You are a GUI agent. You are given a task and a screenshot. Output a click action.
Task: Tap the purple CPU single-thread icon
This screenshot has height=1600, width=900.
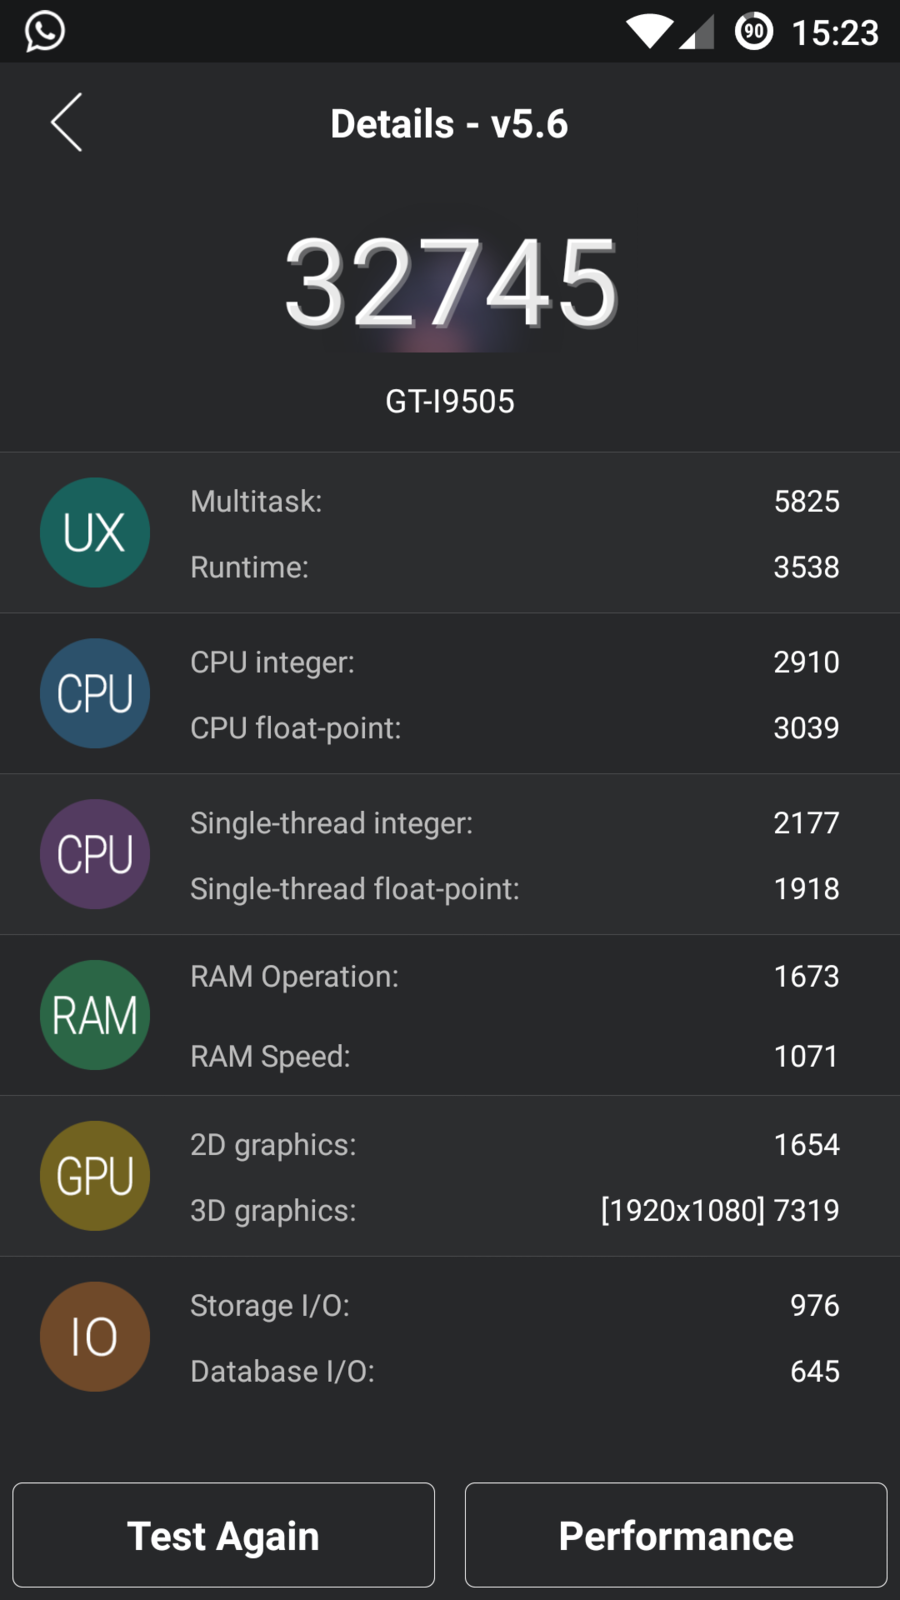pos(95,854)
